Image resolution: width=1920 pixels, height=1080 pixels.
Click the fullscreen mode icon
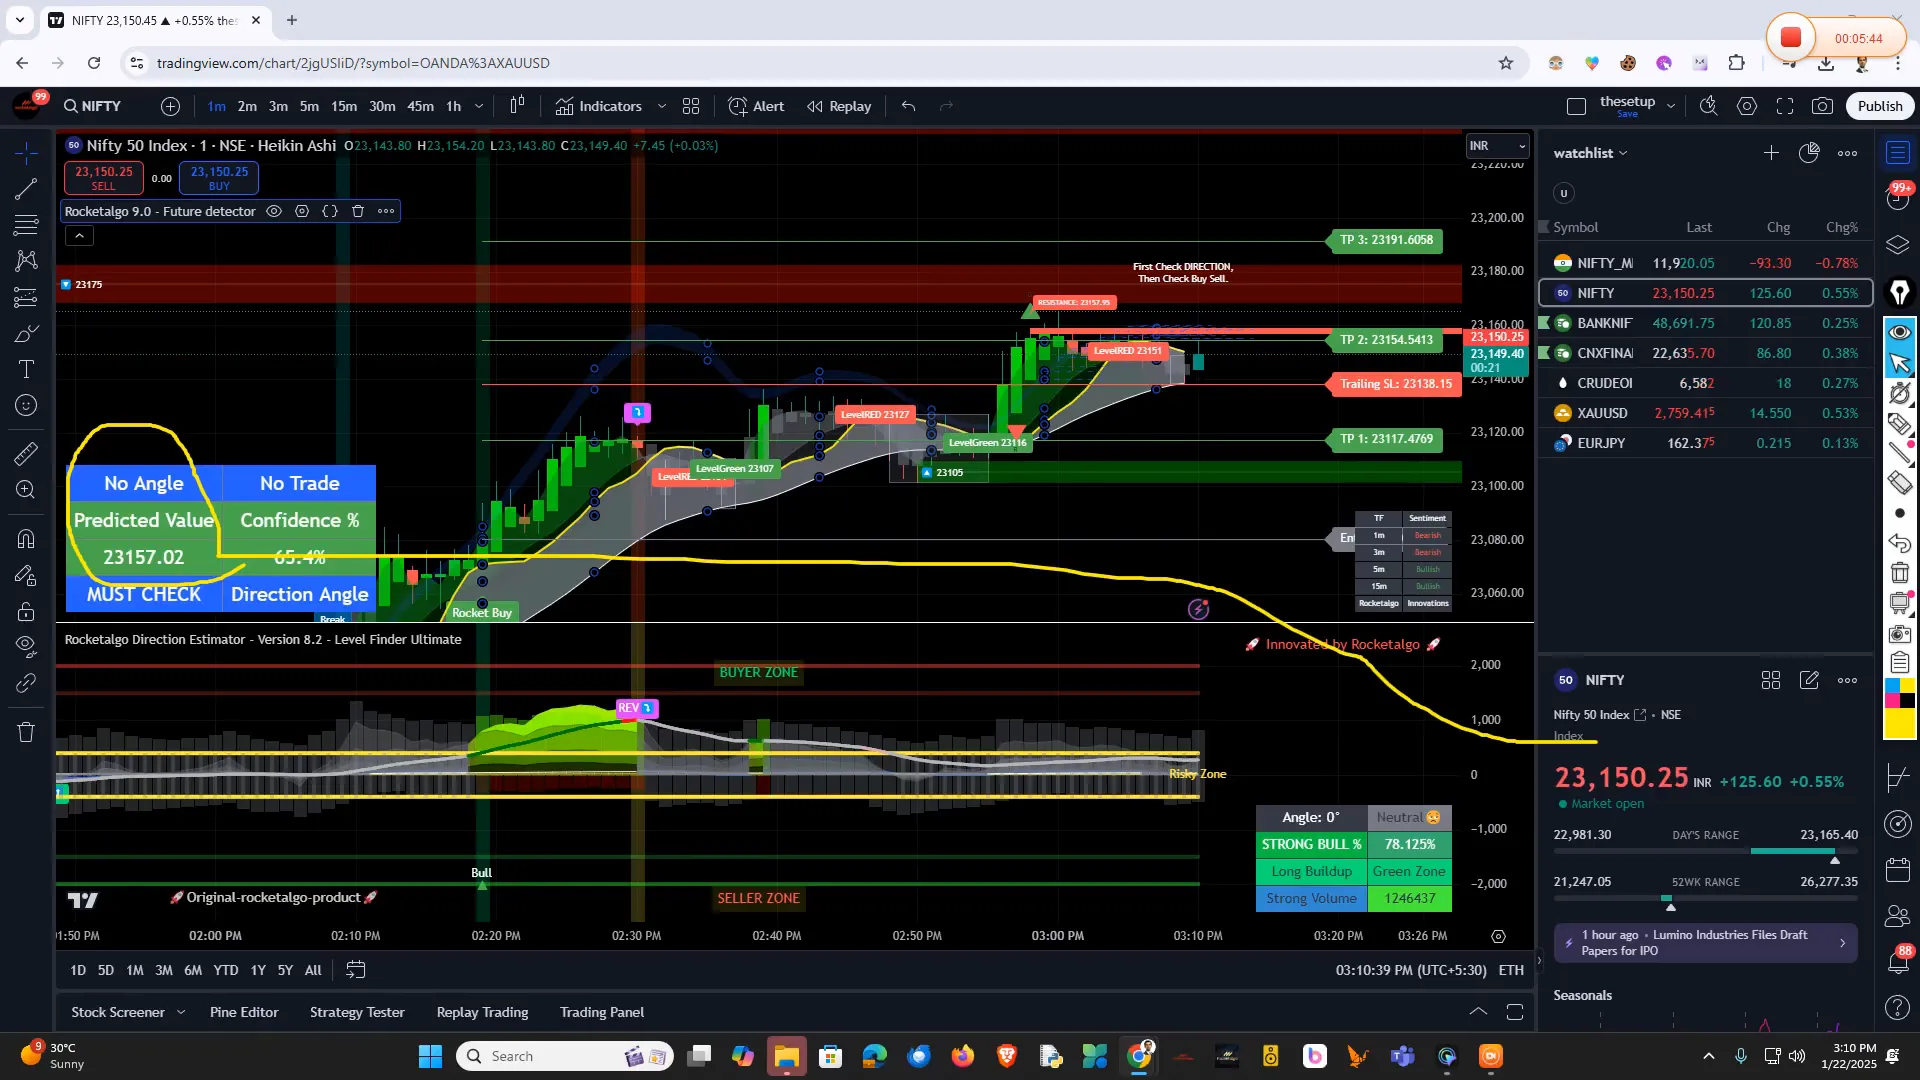[1785, 106]
